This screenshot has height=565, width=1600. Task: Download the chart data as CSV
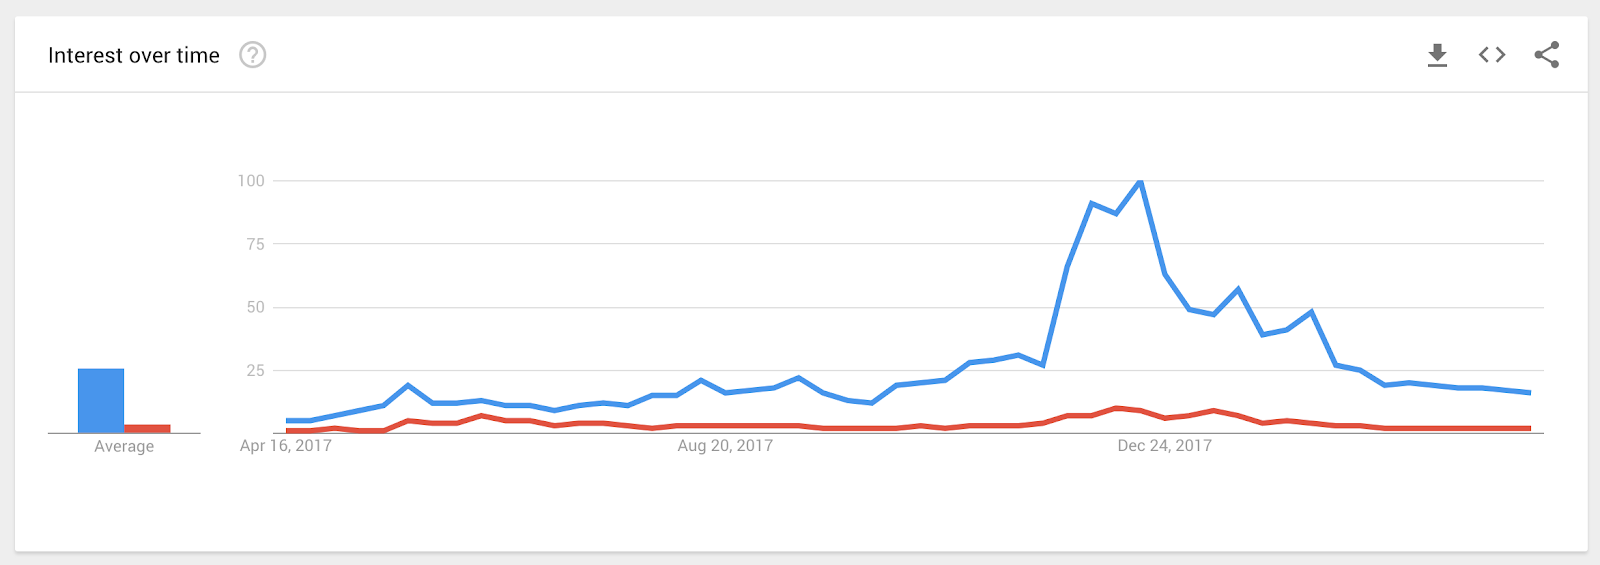pos(1437,55)
